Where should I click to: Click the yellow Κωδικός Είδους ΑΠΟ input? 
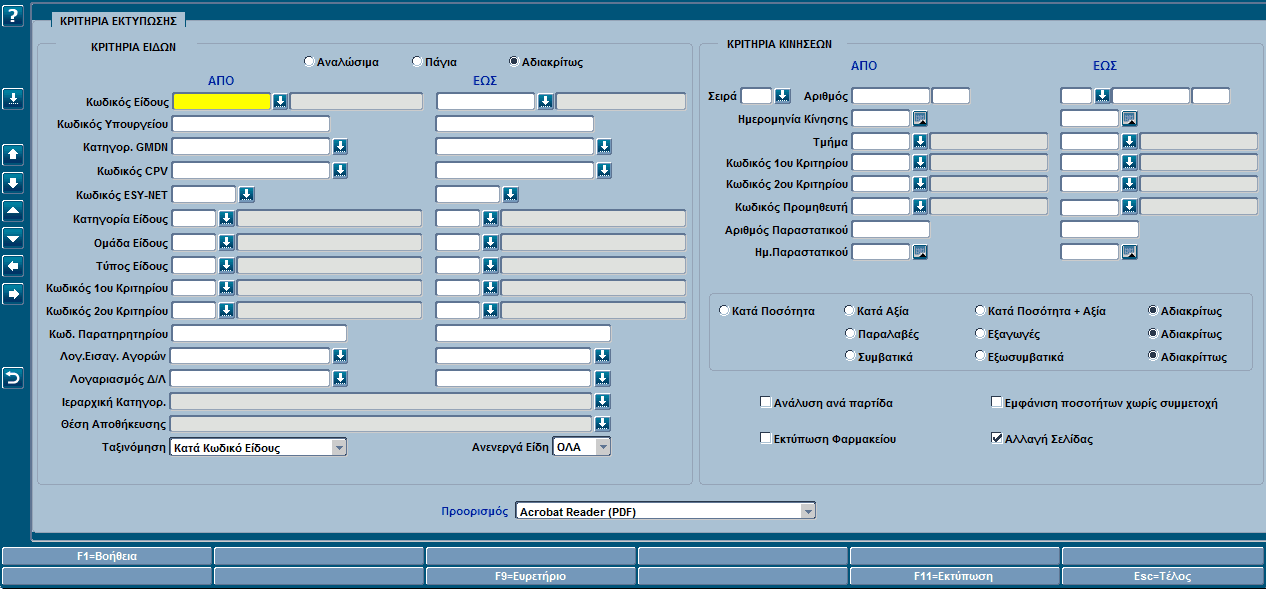[x=222, y=101]
